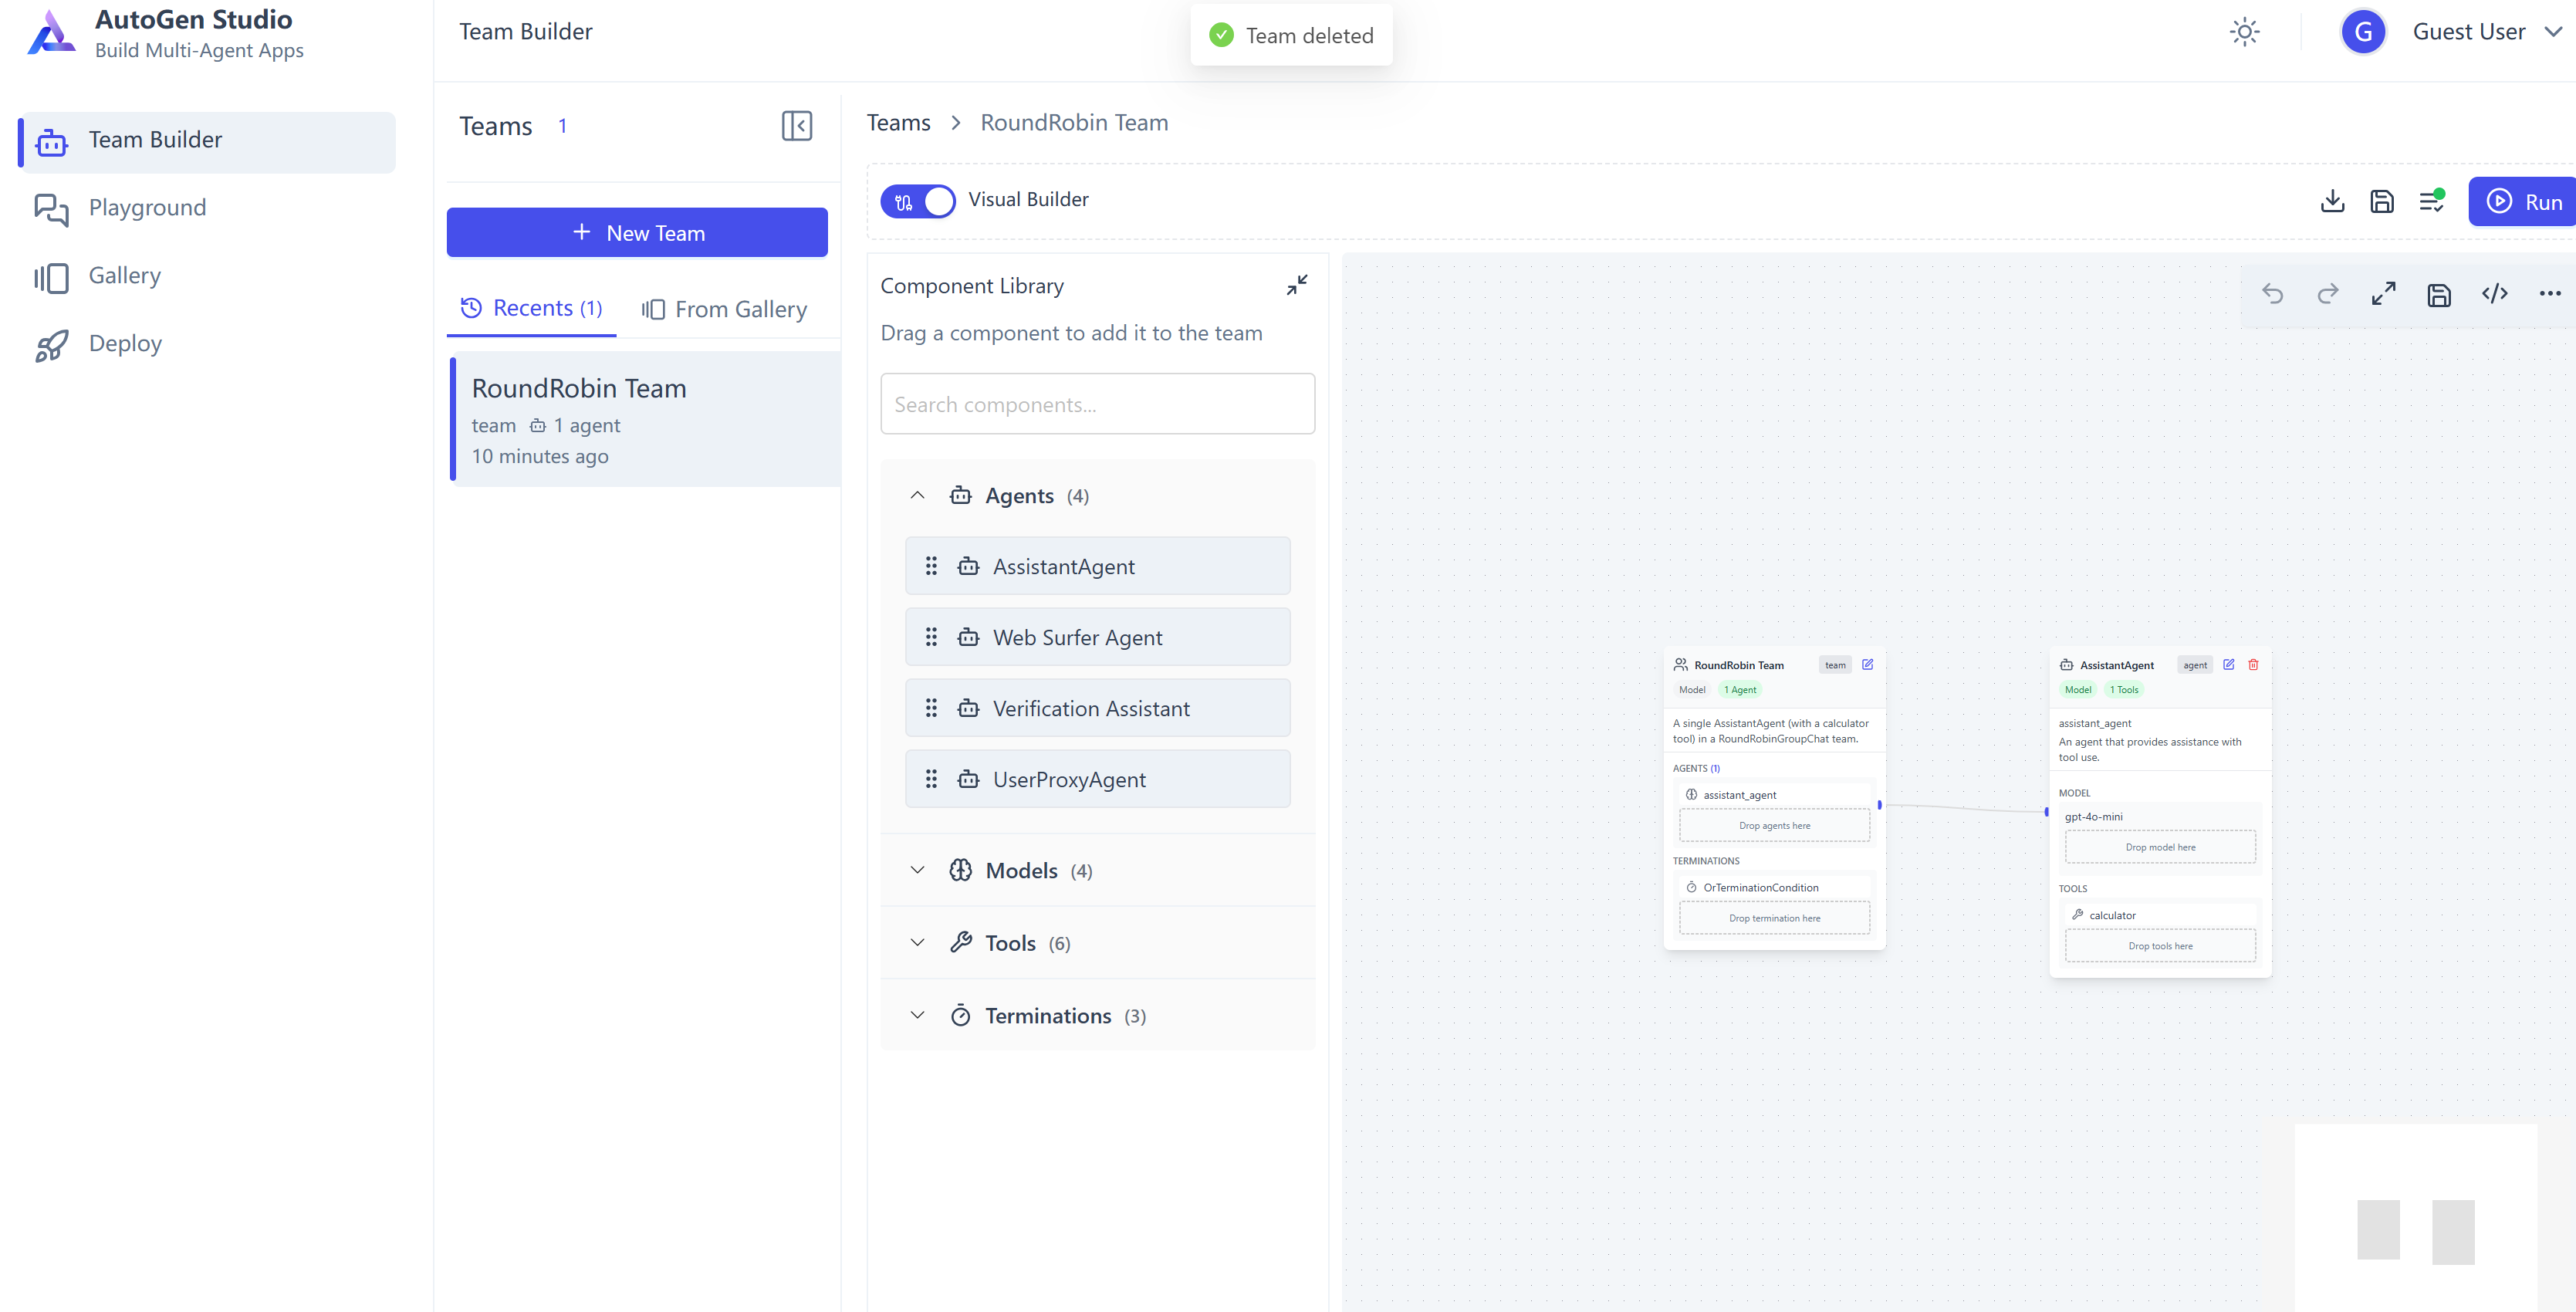Expand the Models section
The width and height of the screenshot is (2576, 1312).
coord(917,871)
